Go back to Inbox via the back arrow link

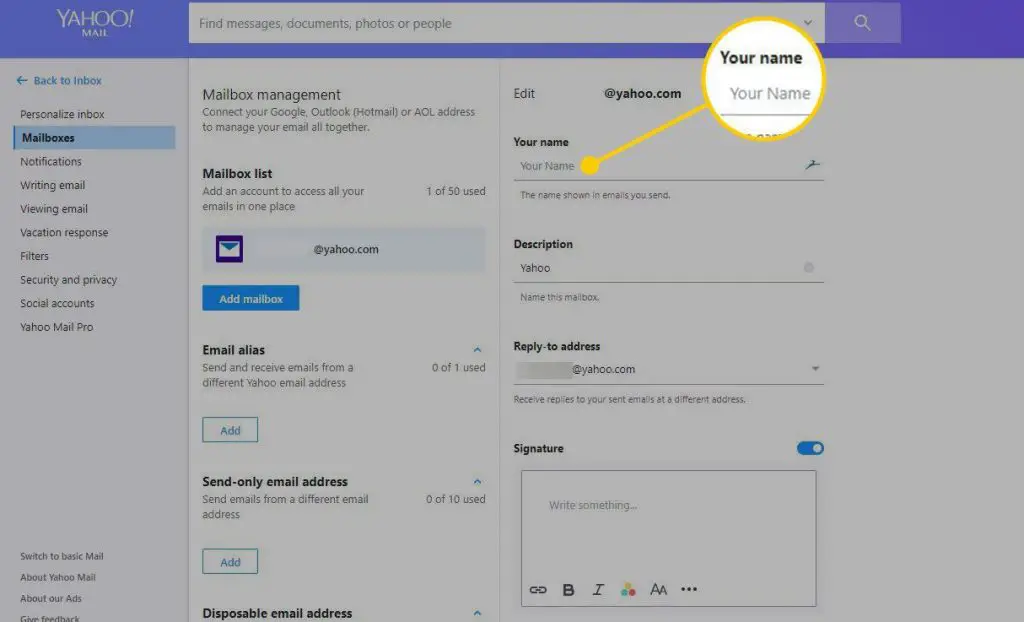[59, 80]
